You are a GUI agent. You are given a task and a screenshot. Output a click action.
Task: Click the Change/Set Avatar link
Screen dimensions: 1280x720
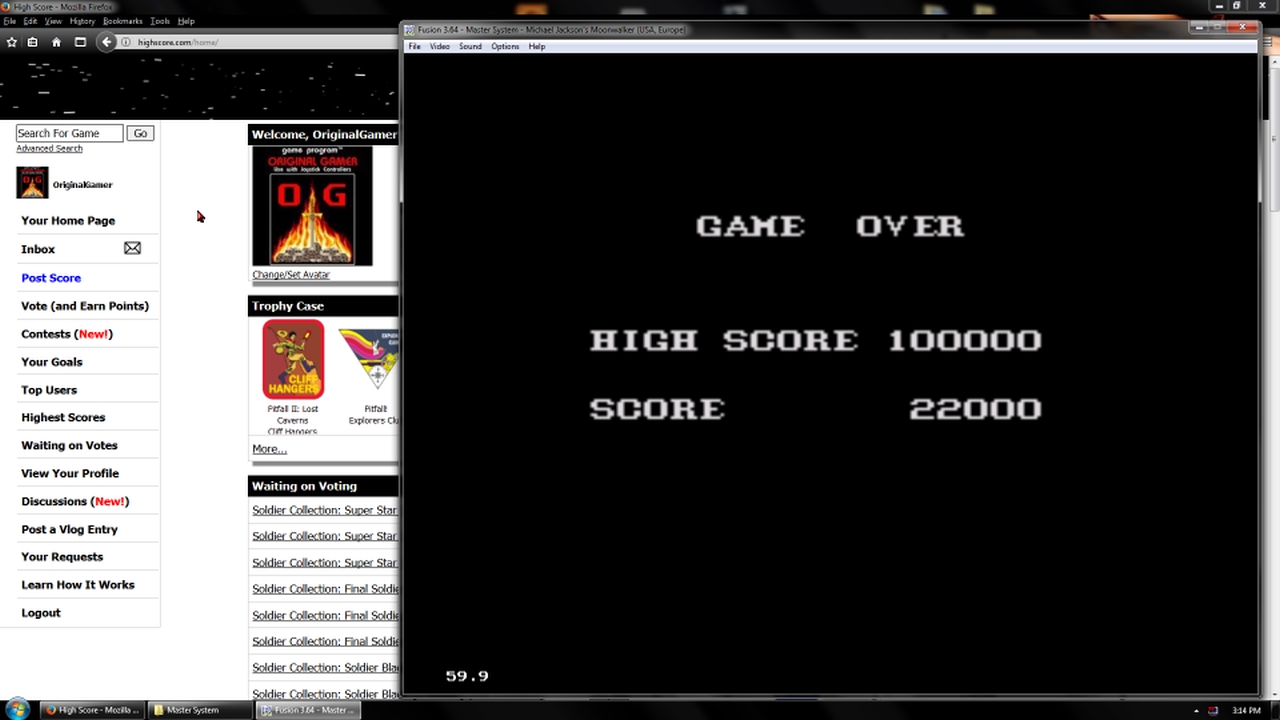290,275
